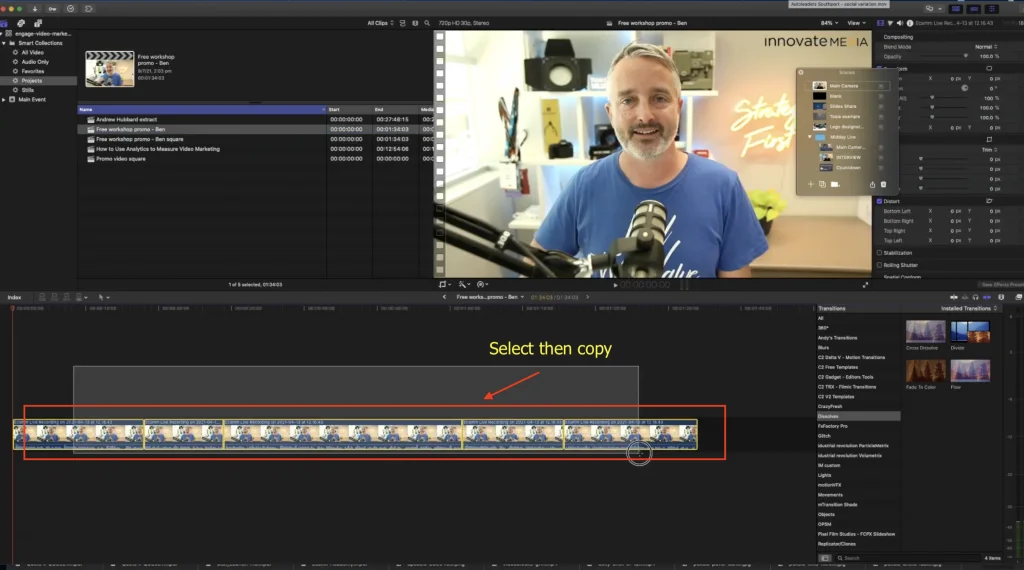Show the Photos and Audio sidebar

click(x=21, y=23)
